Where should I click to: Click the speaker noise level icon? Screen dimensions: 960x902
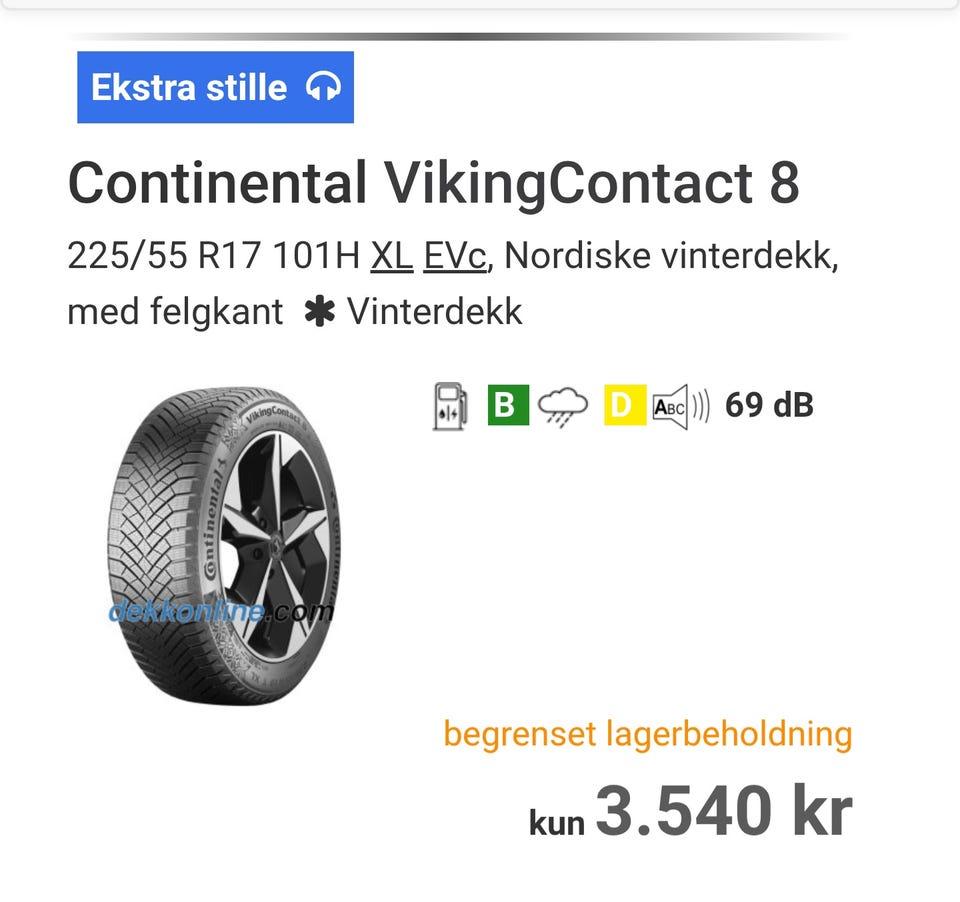coord(680,407)
